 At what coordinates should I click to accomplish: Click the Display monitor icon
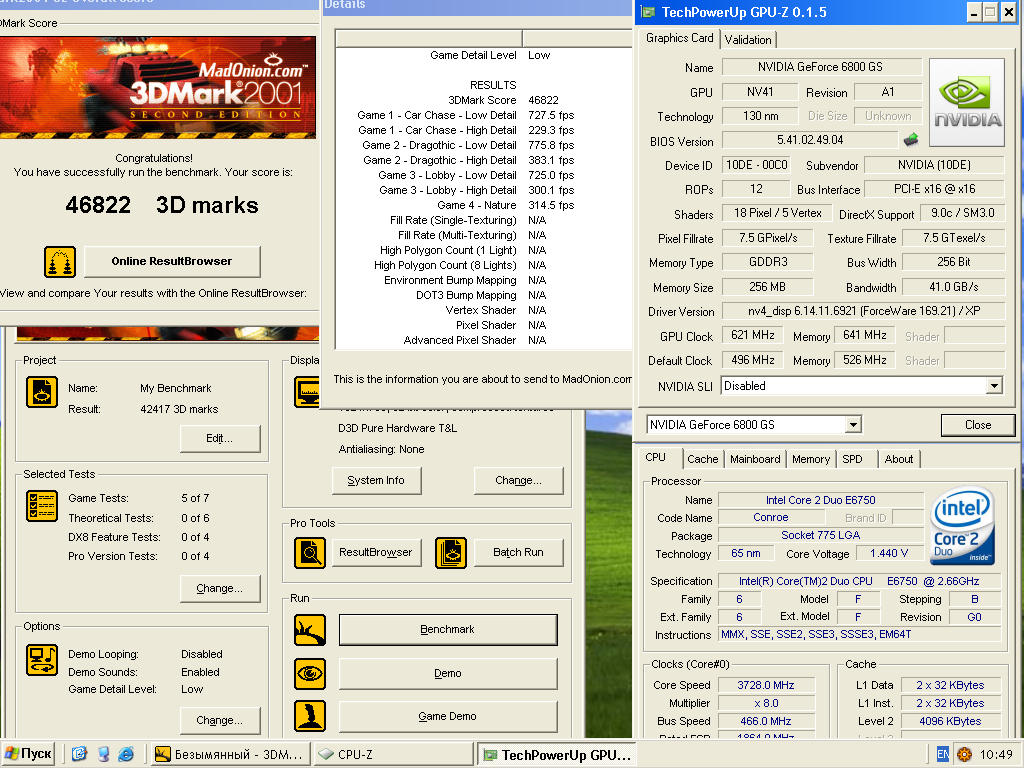tap(306, 392)
